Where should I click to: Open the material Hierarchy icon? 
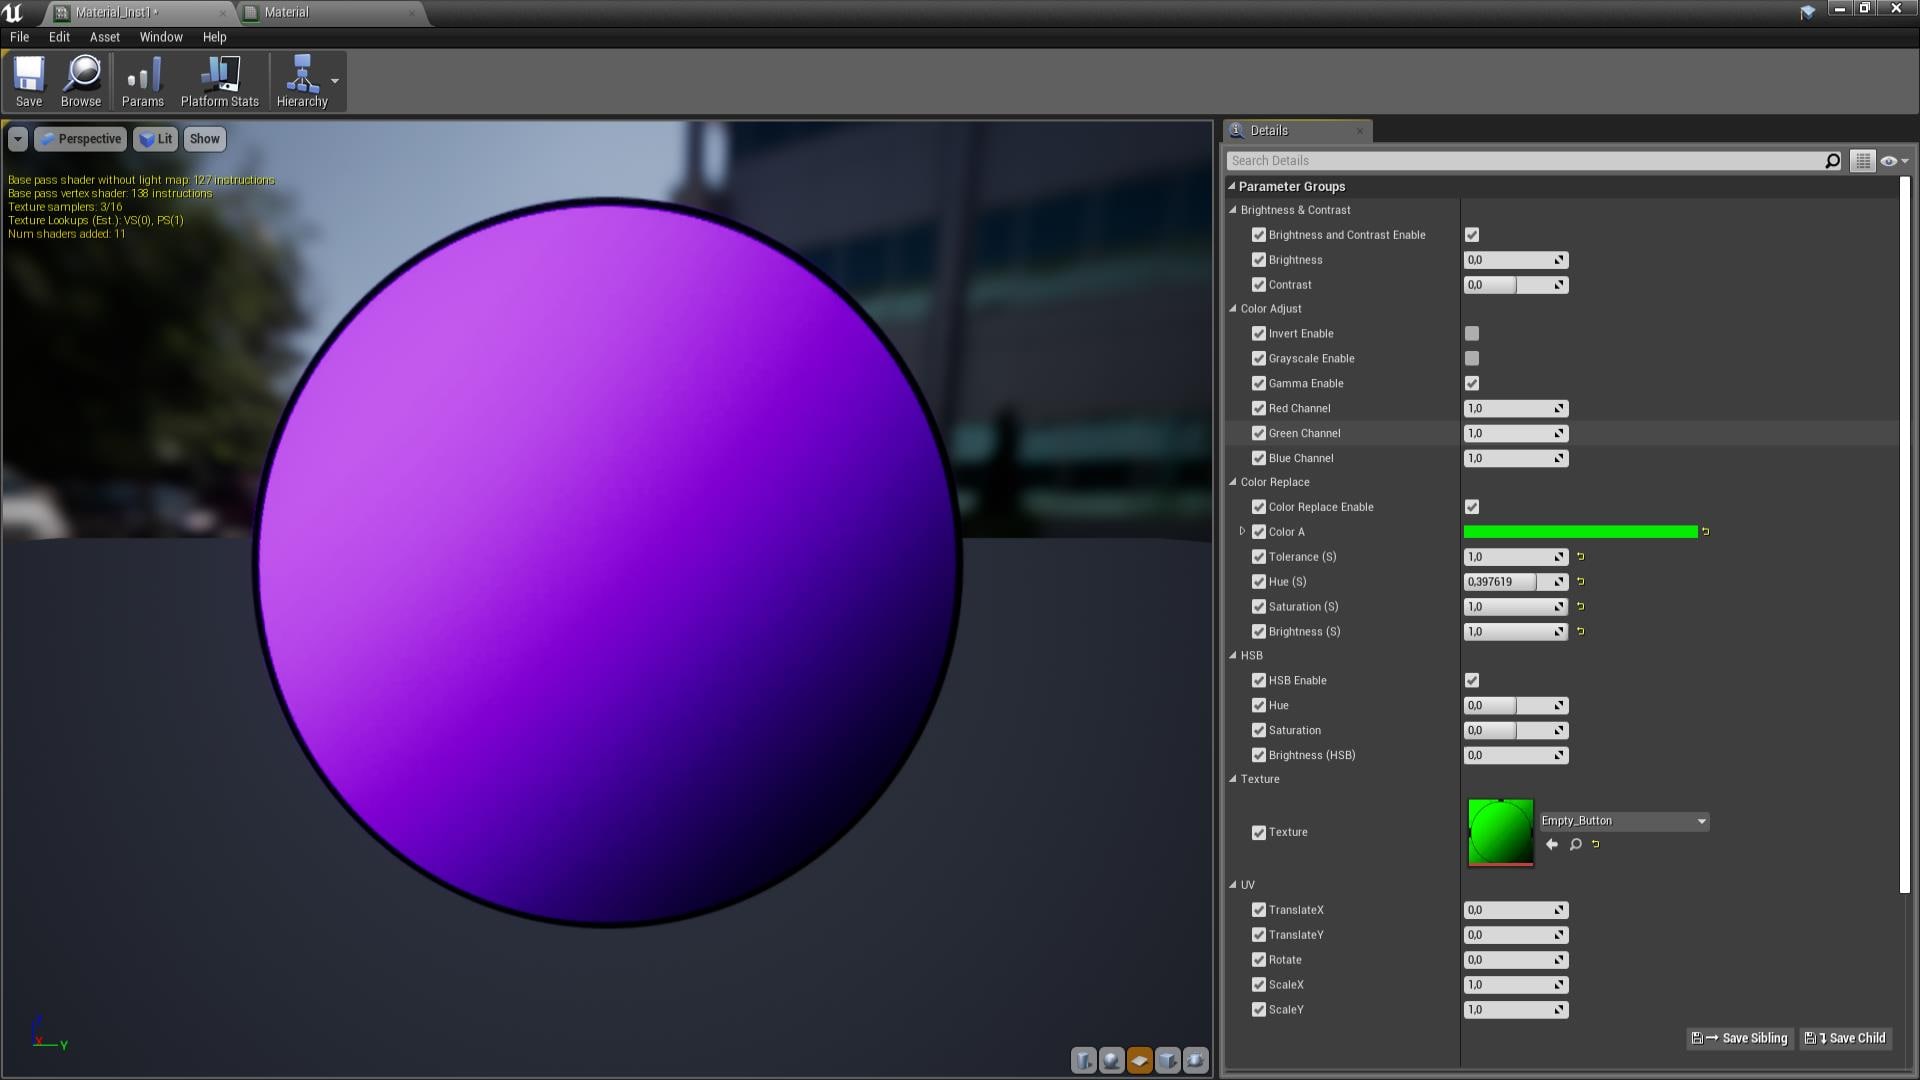point(302,80)
